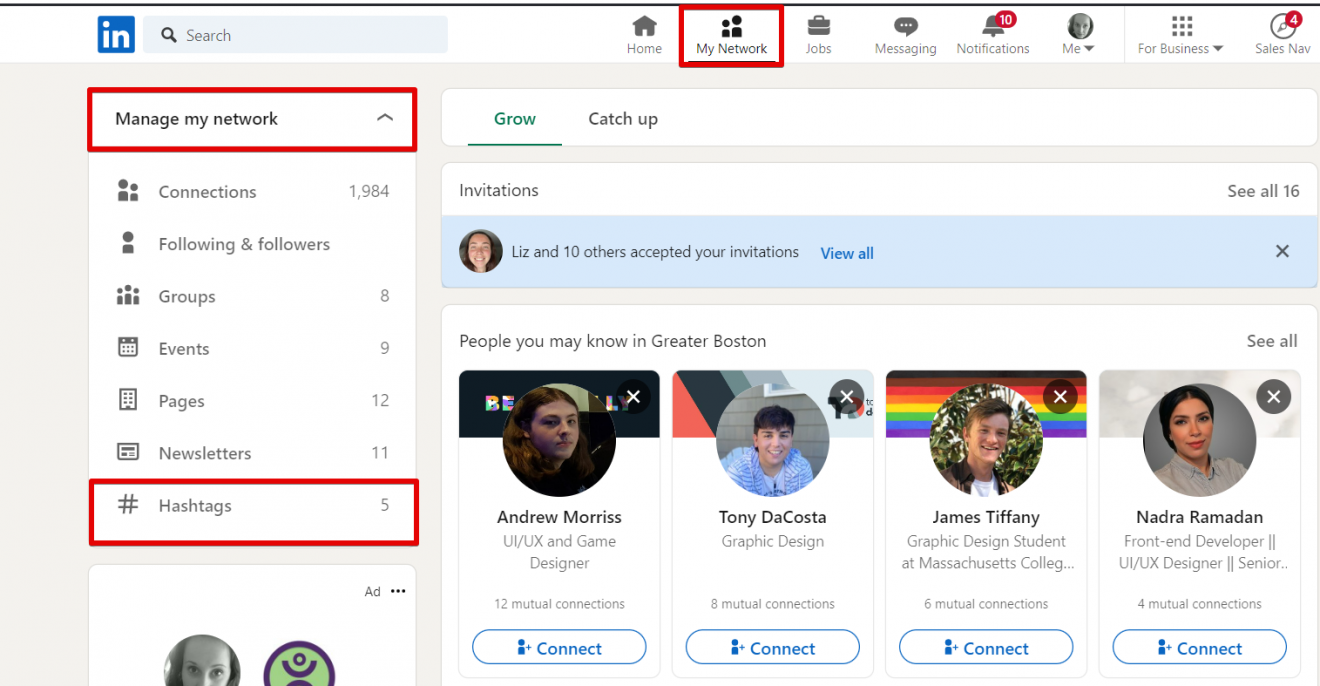Screen dimensions: 1320x686
Task: Collapse the Manage my network panel
Action: click(x=385, y=117)
